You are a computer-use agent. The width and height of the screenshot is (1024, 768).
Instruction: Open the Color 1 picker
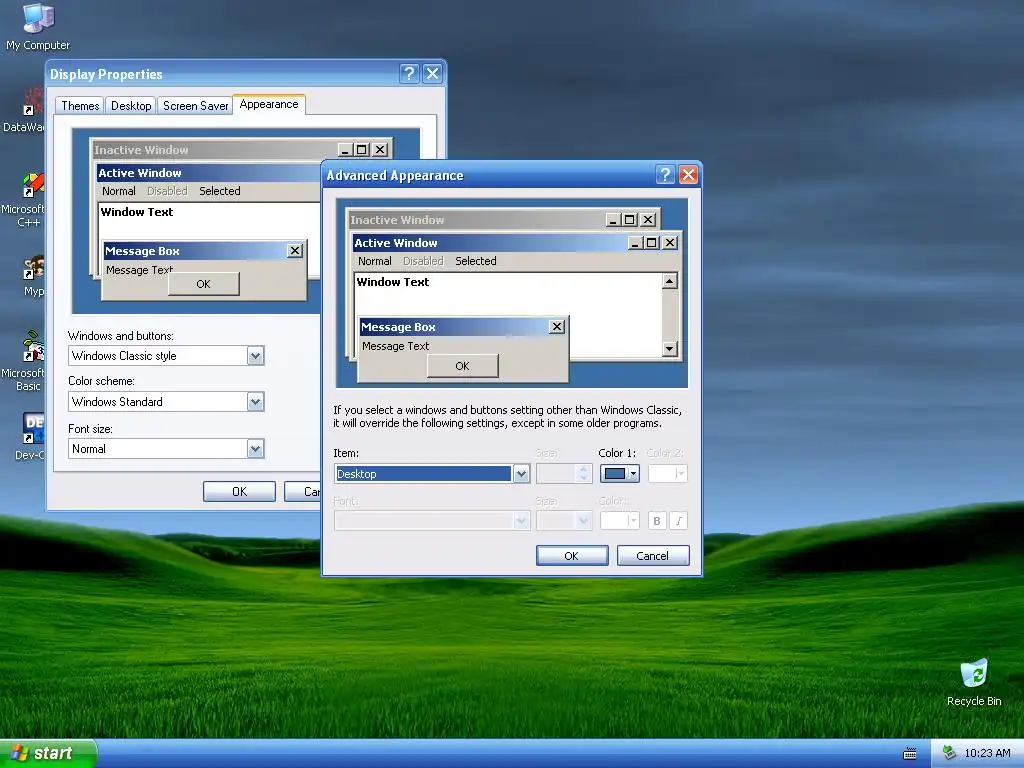(x=619, y=473)
